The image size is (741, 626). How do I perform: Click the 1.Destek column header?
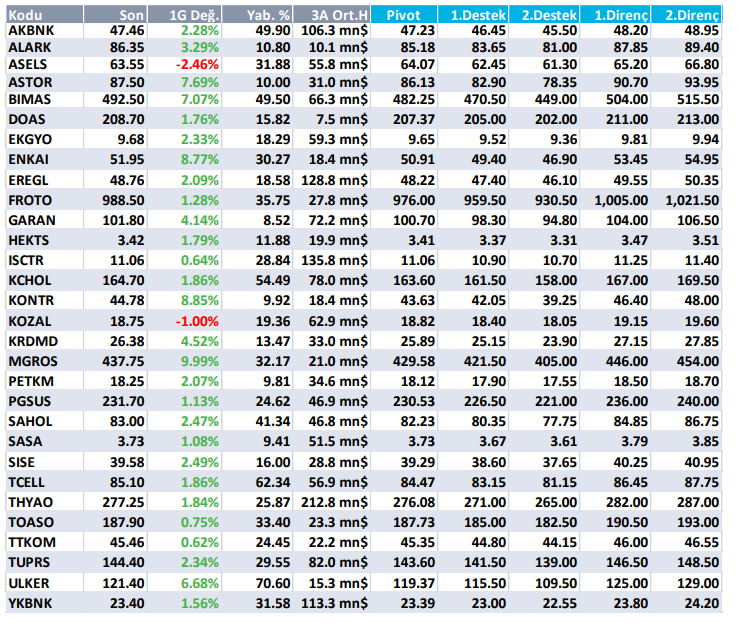pos(479,17)
